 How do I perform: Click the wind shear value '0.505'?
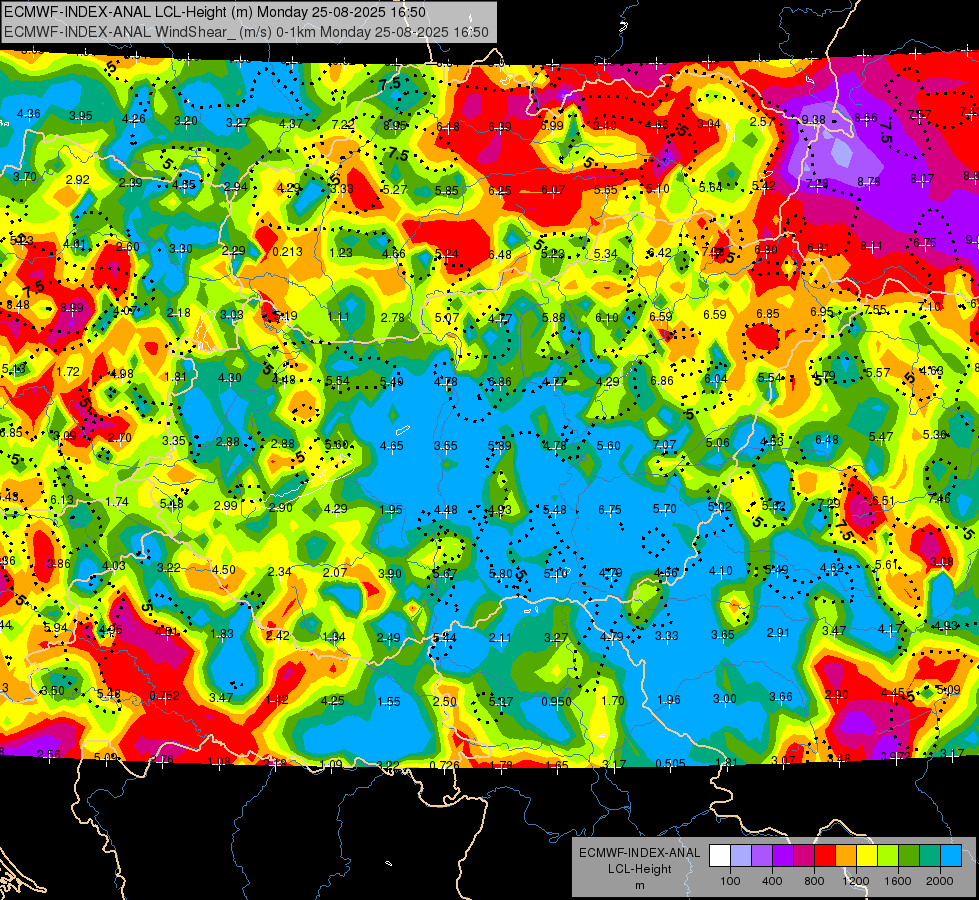click(671, 763)
